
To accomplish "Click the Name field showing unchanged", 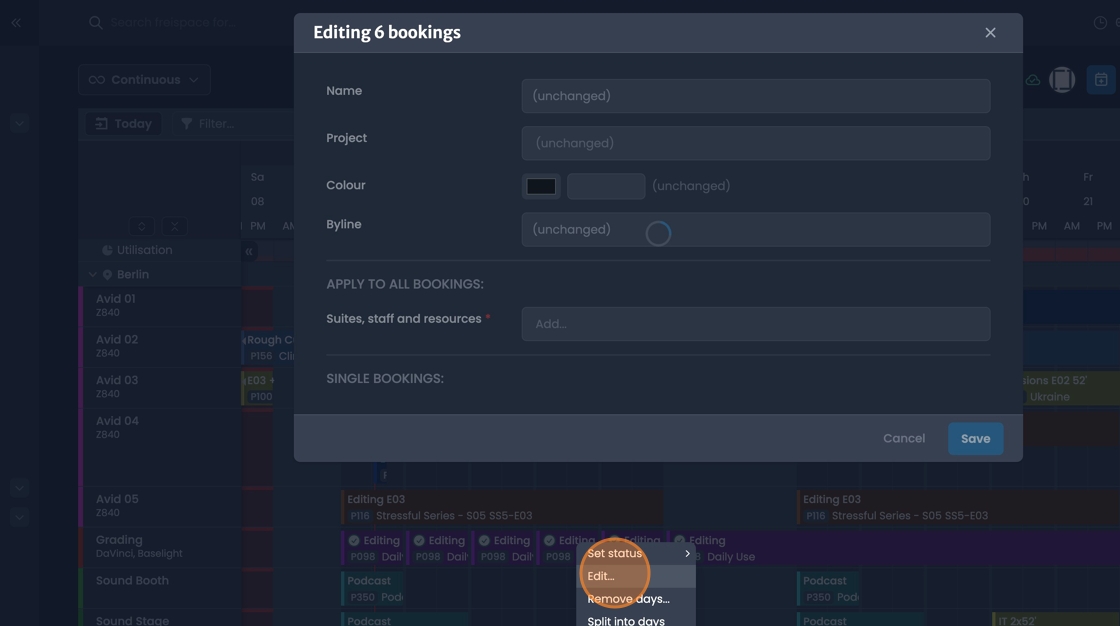I will click(x=755, y=95).
